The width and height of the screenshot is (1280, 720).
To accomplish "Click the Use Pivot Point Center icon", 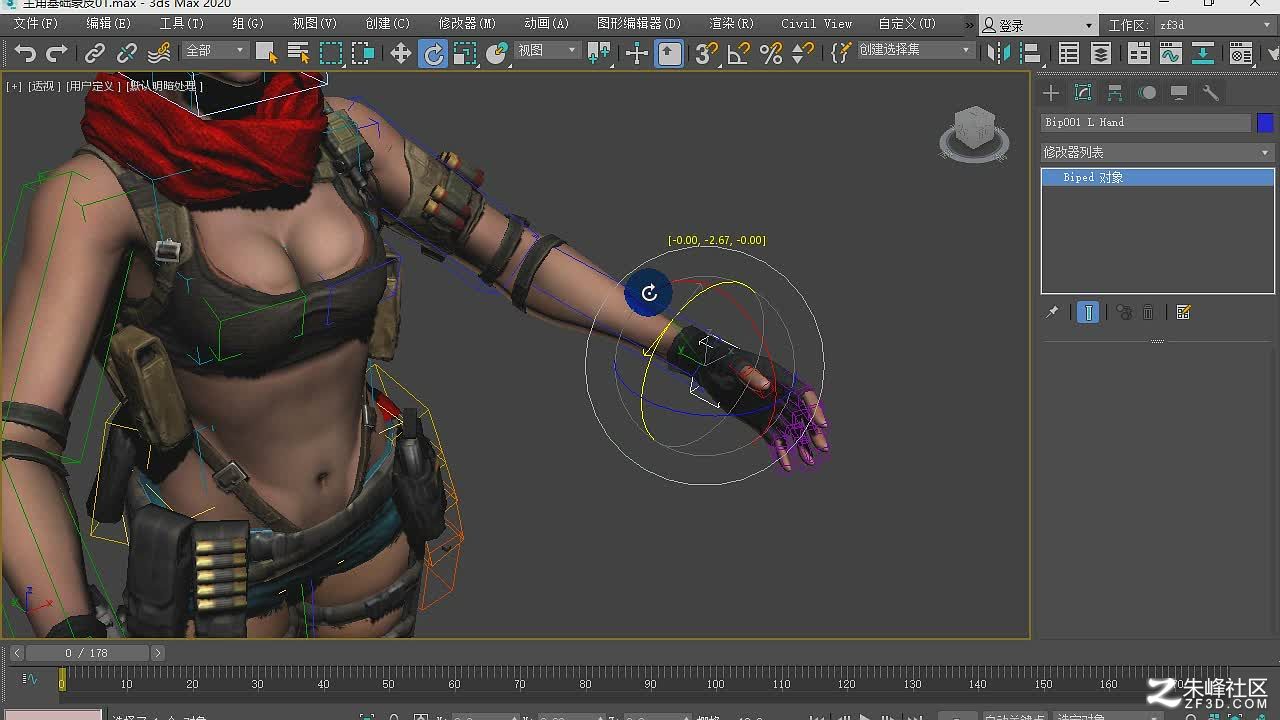I will coord(599,53).
